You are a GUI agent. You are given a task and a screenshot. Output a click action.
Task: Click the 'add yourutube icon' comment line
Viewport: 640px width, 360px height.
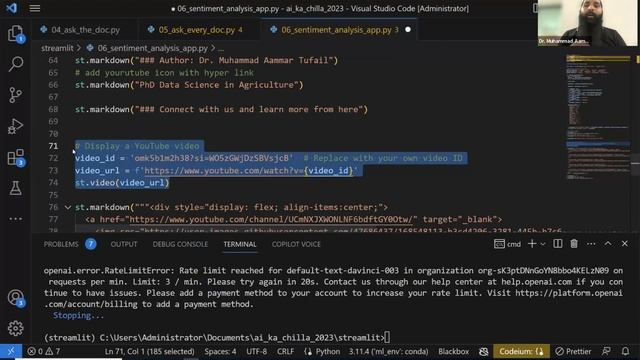(x=164, y=73)
